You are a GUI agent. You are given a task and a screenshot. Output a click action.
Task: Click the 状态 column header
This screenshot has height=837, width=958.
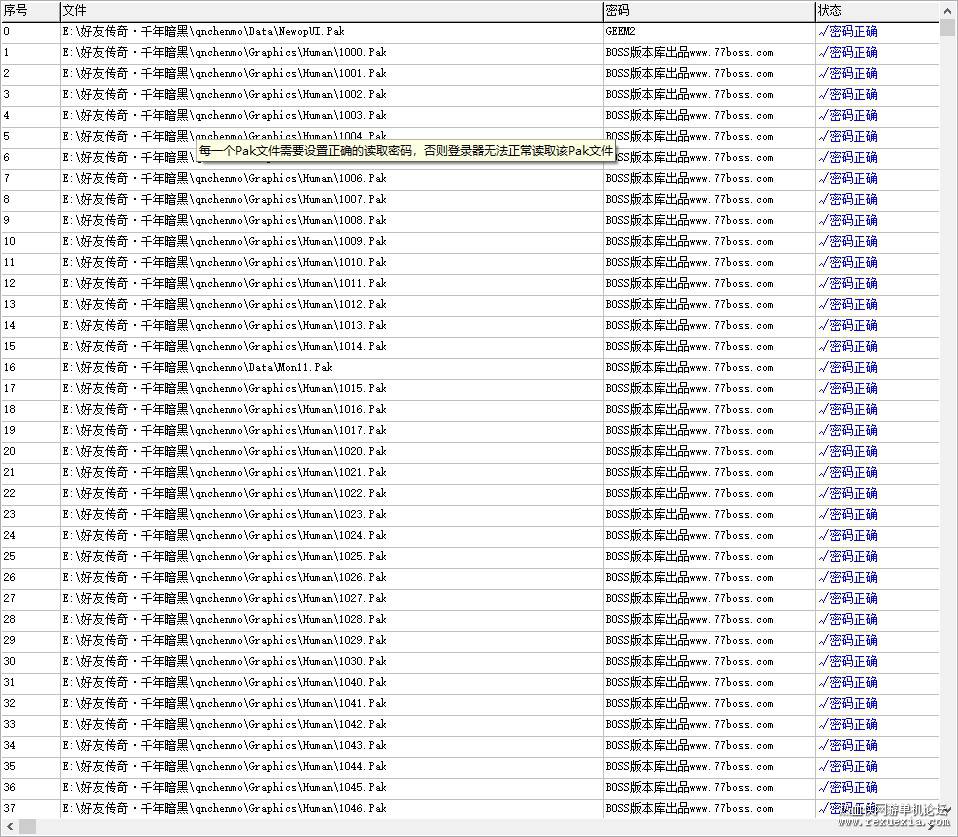point(877,10)
